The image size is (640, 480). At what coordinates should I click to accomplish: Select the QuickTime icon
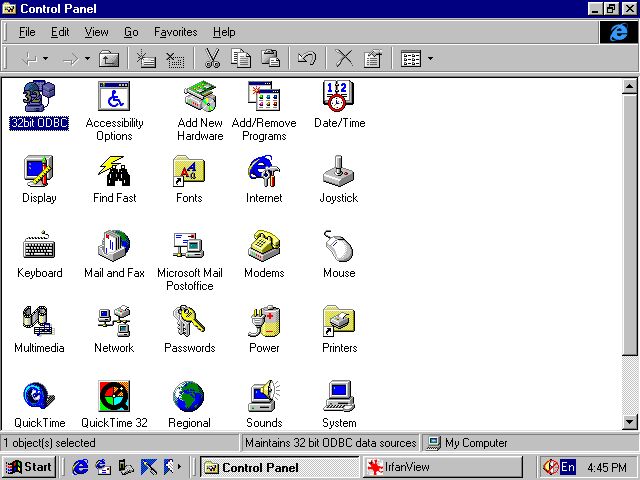tap(39, 405)
